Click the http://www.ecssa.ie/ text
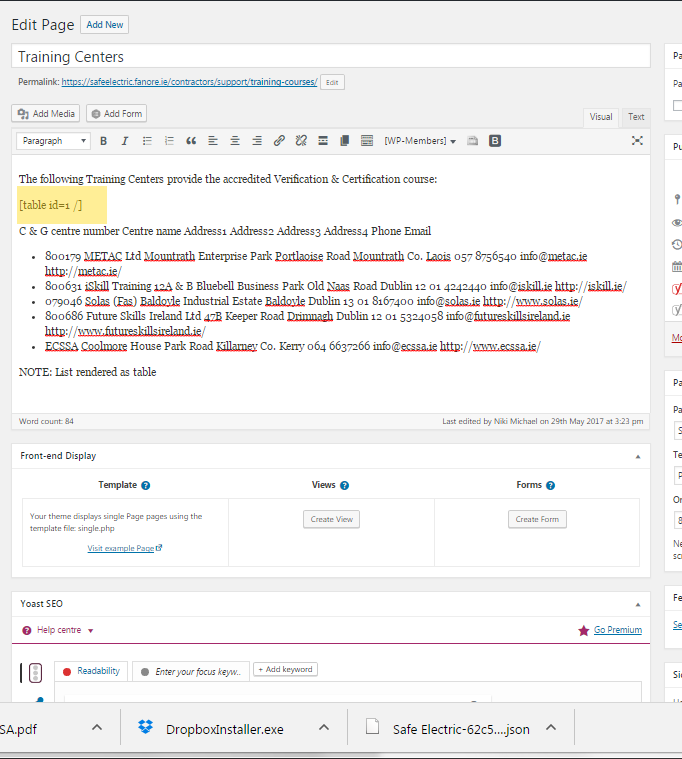Viewport: 682px width, 759px height. click(x=490, y=346)
